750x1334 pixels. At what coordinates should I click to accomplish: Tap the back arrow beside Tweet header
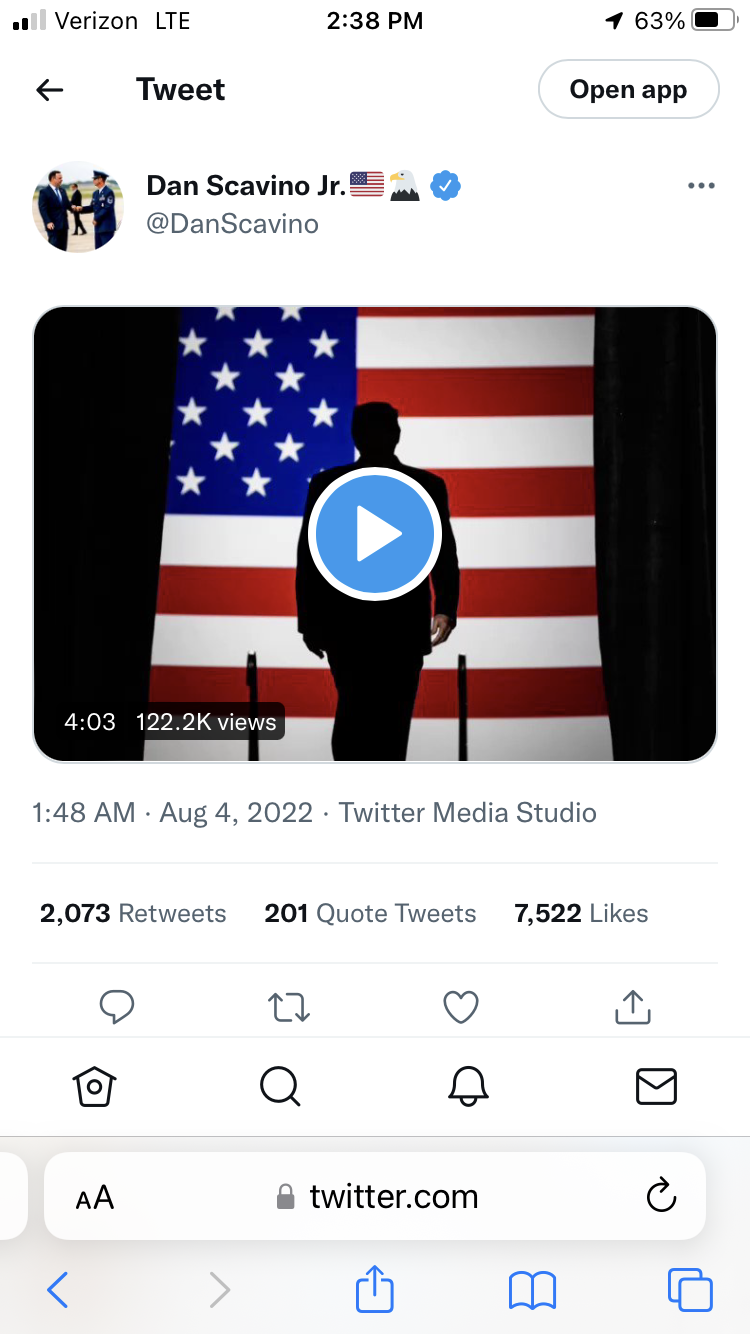pos(50,90)
